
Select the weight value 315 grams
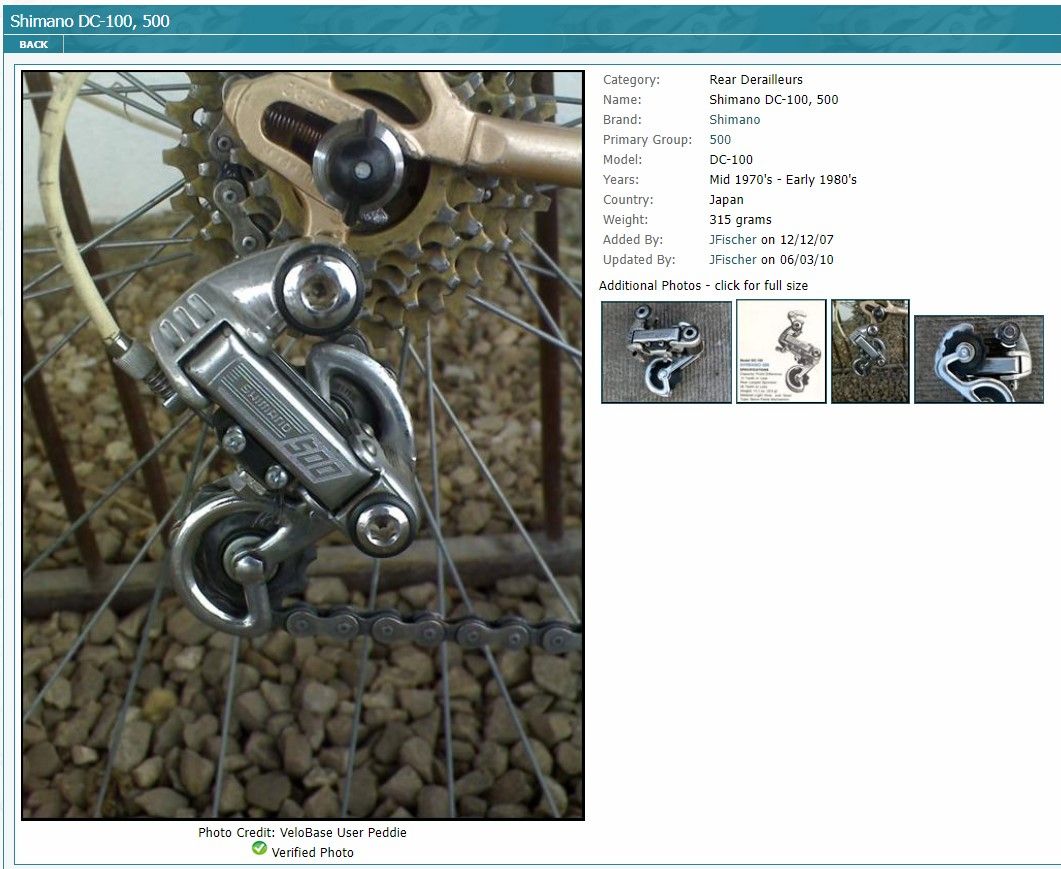(x=740, y=220)
